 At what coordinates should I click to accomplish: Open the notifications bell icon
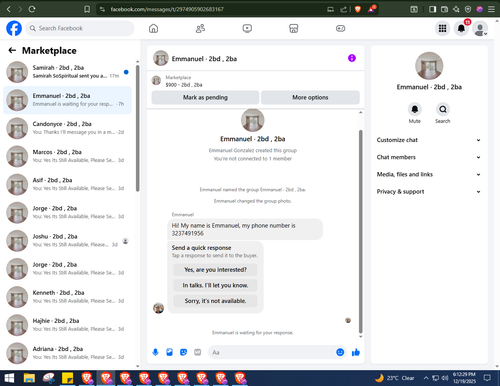pos(461,29)
